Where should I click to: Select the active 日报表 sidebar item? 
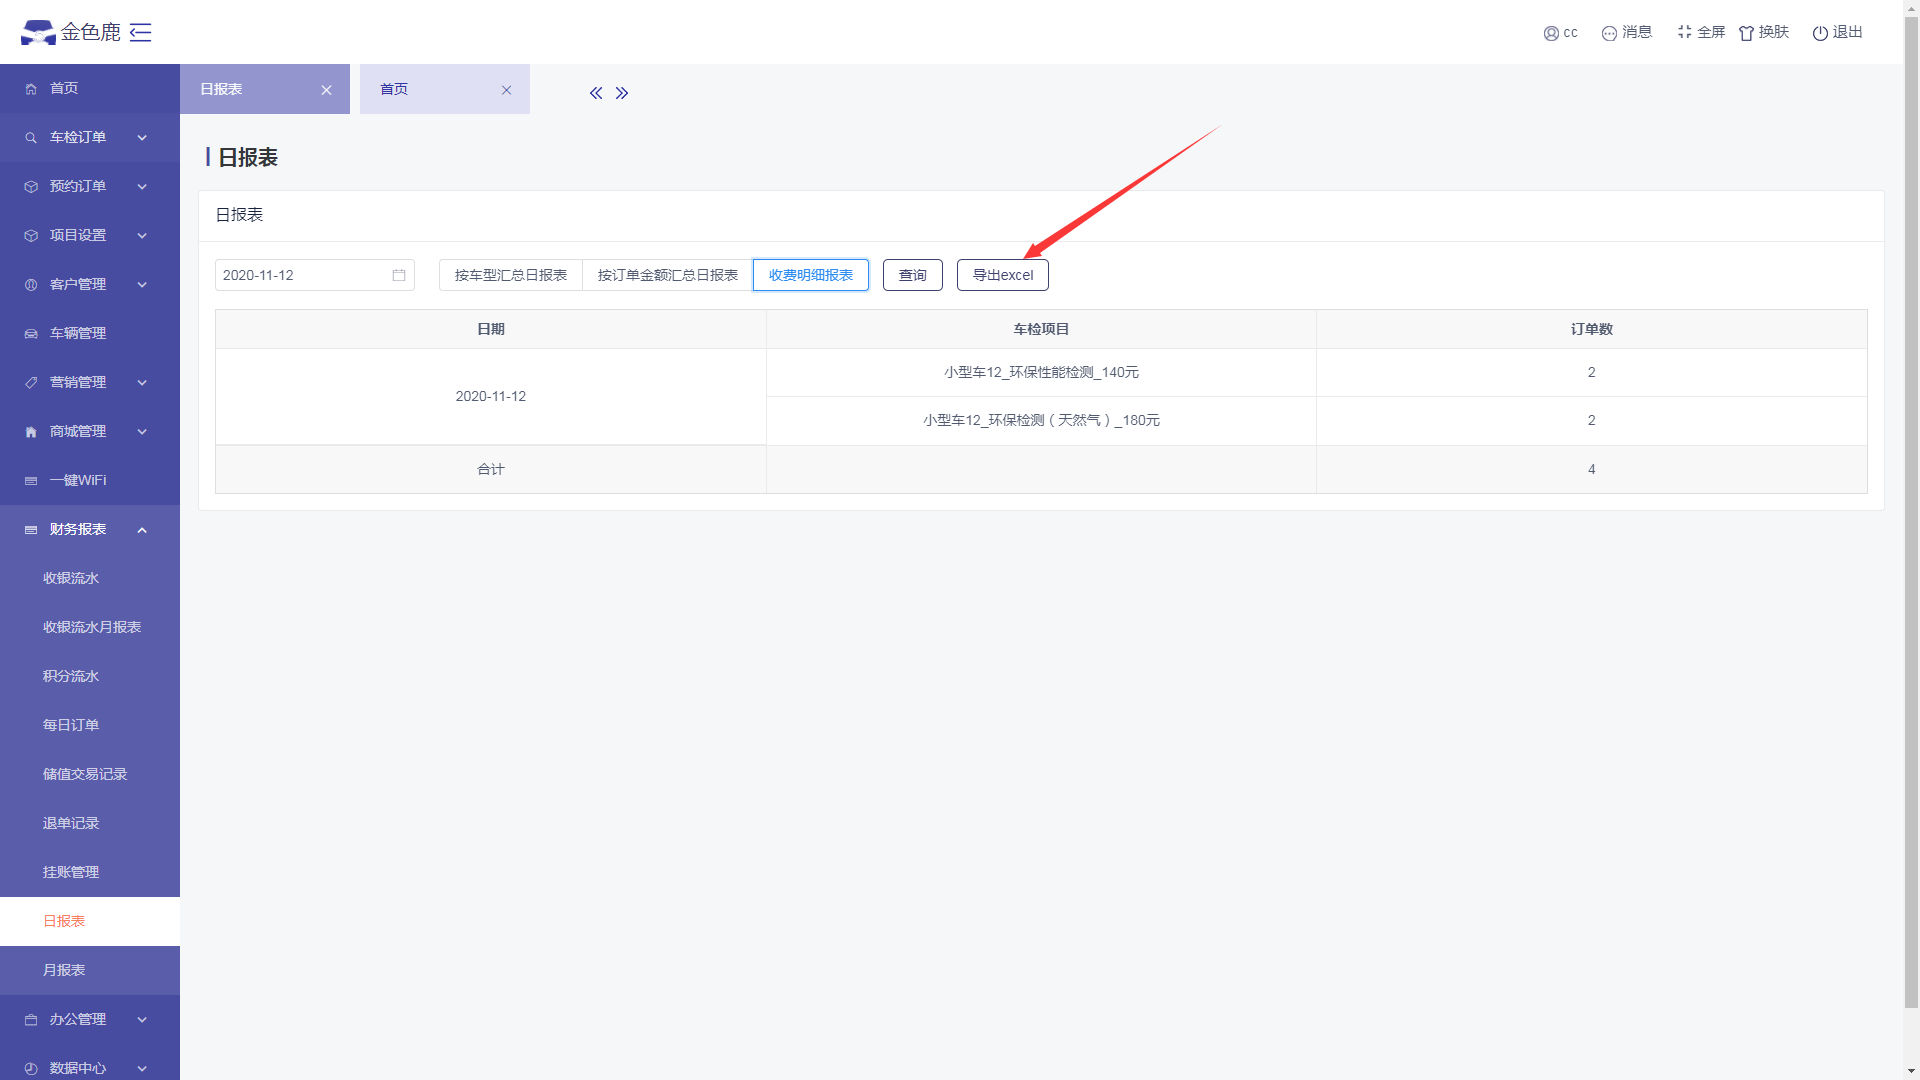tap(90, 921)
